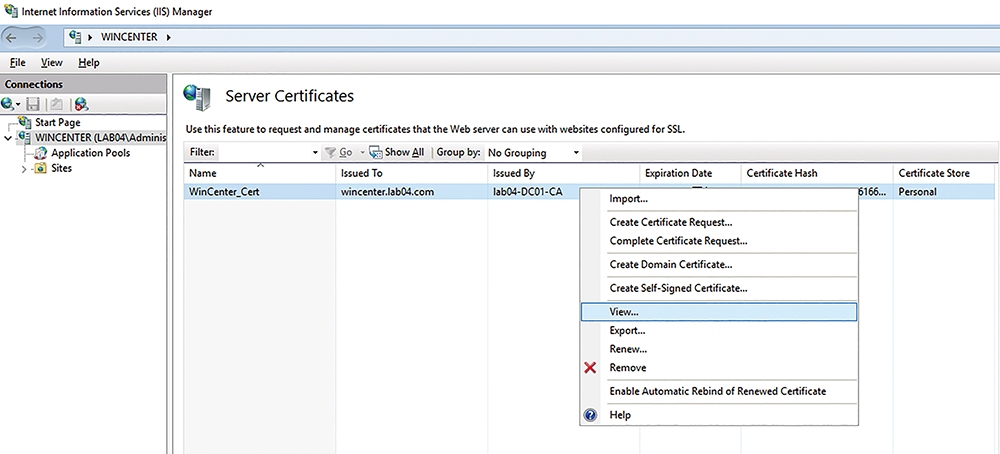
Task: Choose Export... from the context menu
Action: coord(719,331)
